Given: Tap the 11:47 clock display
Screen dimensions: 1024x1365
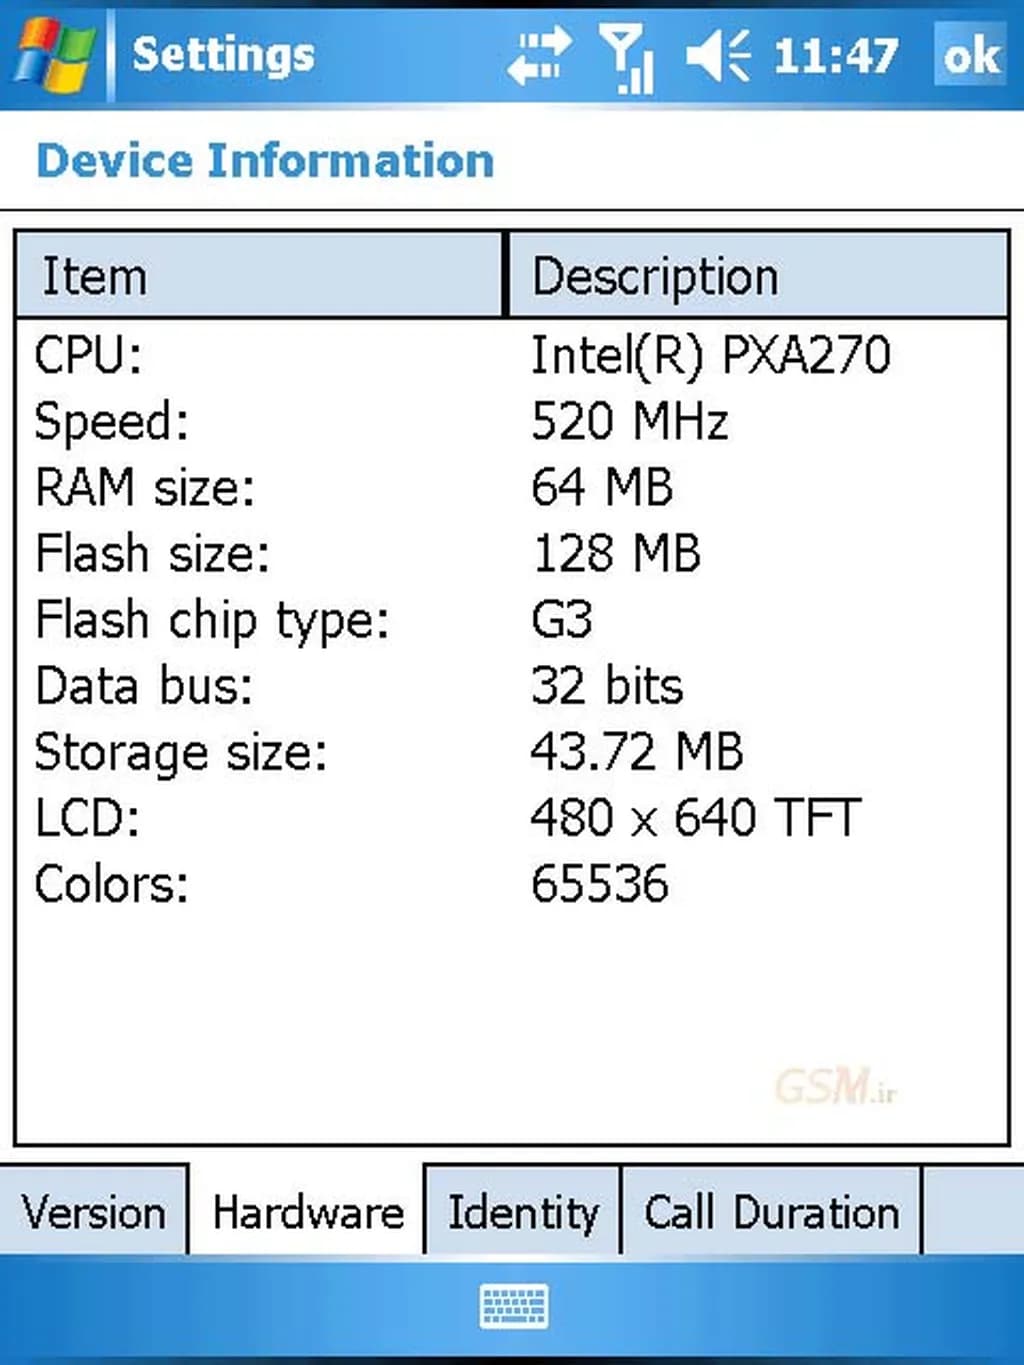Looking at the screenshot, I should click(836, 55).
